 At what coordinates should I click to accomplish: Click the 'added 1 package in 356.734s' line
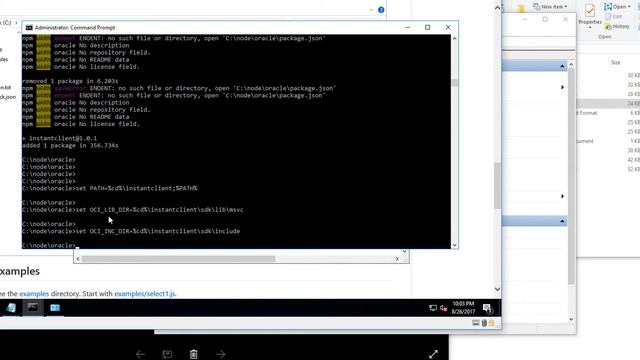point(70,145)
